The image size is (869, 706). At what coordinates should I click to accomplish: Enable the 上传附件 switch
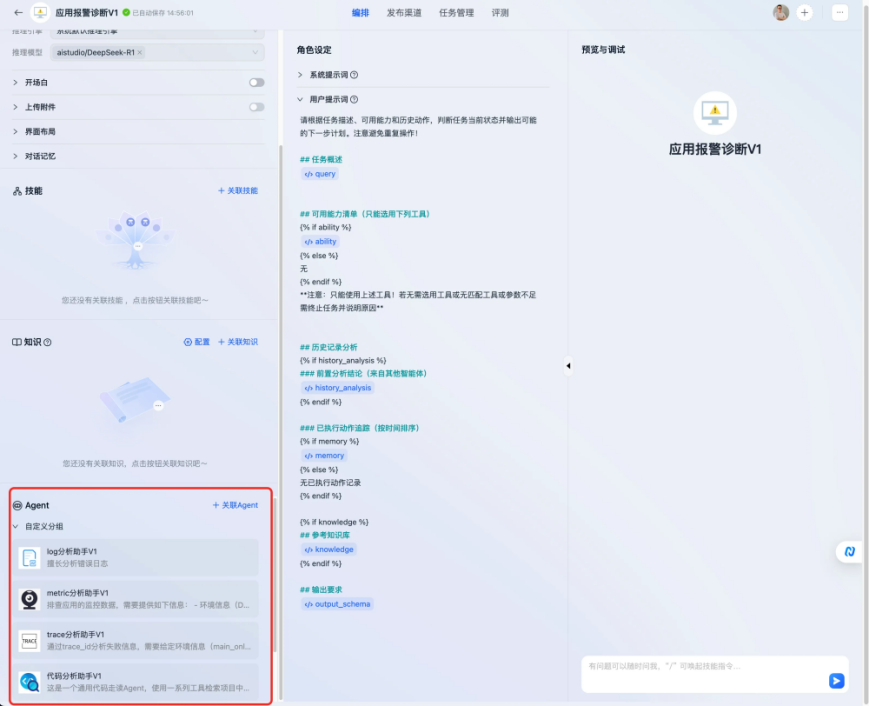tap(257, 107)
